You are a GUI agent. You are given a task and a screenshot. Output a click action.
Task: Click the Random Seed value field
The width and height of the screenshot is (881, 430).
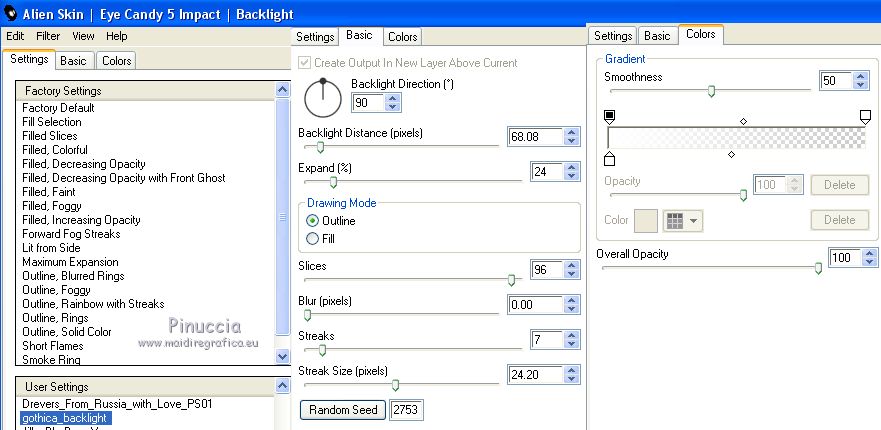click(406, 410)
